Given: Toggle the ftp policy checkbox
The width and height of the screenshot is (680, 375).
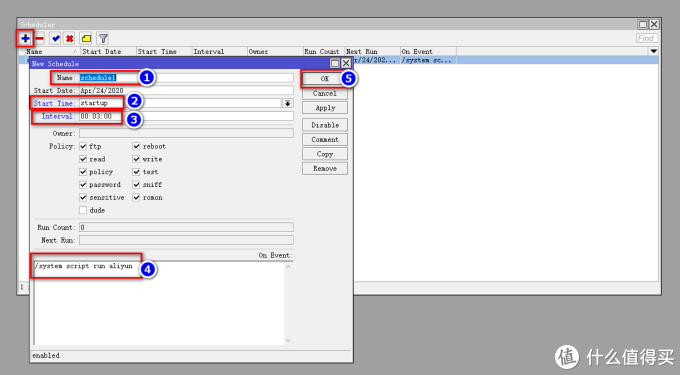Looking at the screenshot, I should 83,146.
